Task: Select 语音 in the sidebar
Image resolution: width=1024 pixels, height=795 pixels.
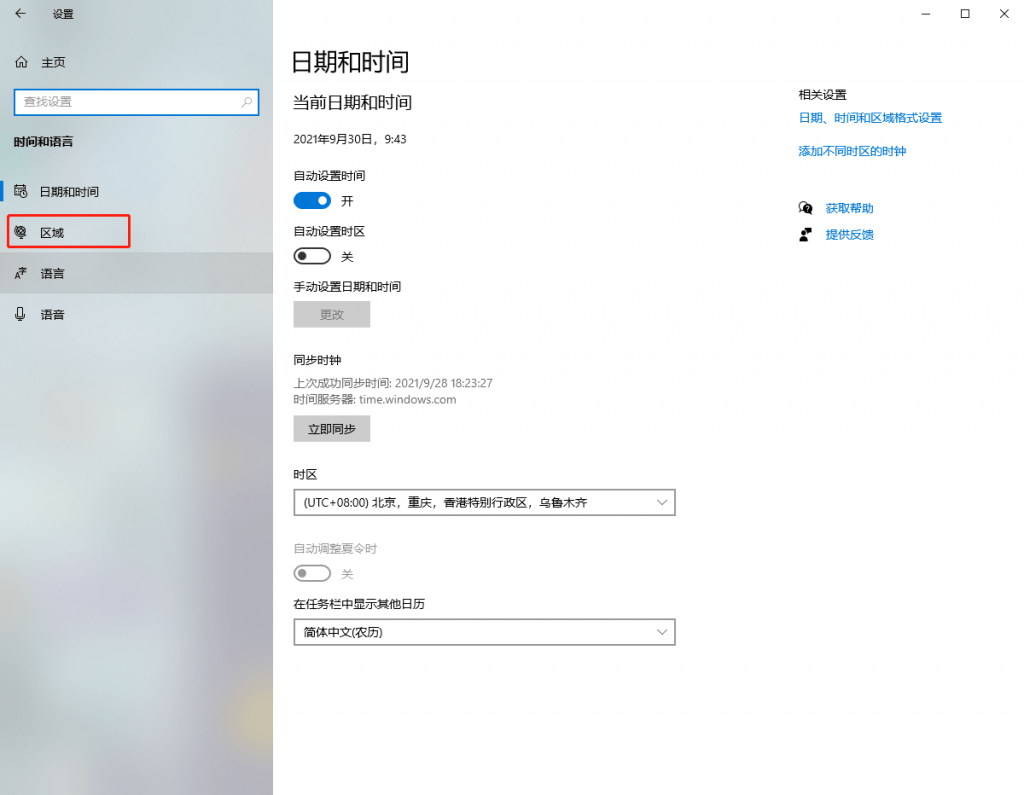Action: [x=52, y=314]
